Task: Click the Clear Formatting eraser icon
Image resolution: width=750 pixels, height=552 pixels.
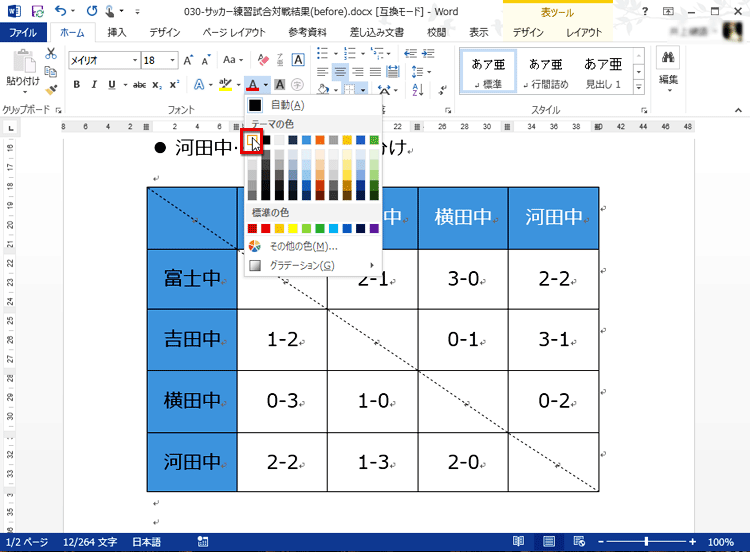Action: [x=263, y=60]
